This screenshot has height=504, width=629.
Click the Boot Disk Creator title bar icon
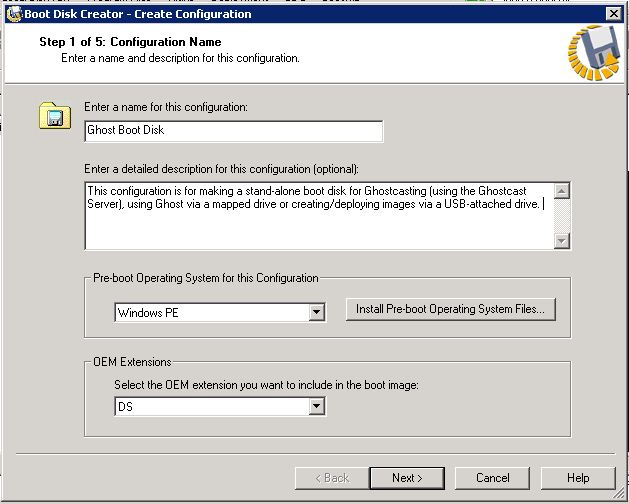point(14,14)
